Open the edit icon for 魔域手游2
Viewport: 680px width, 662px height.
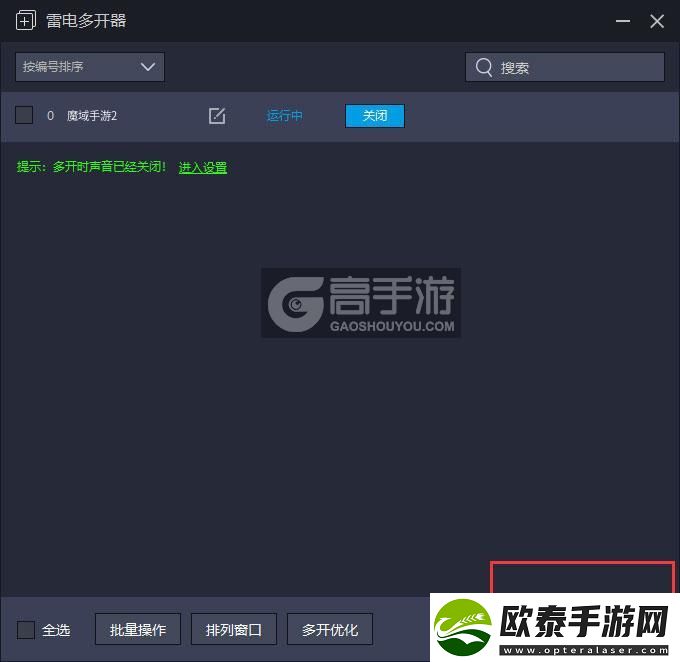pos(217,116)
